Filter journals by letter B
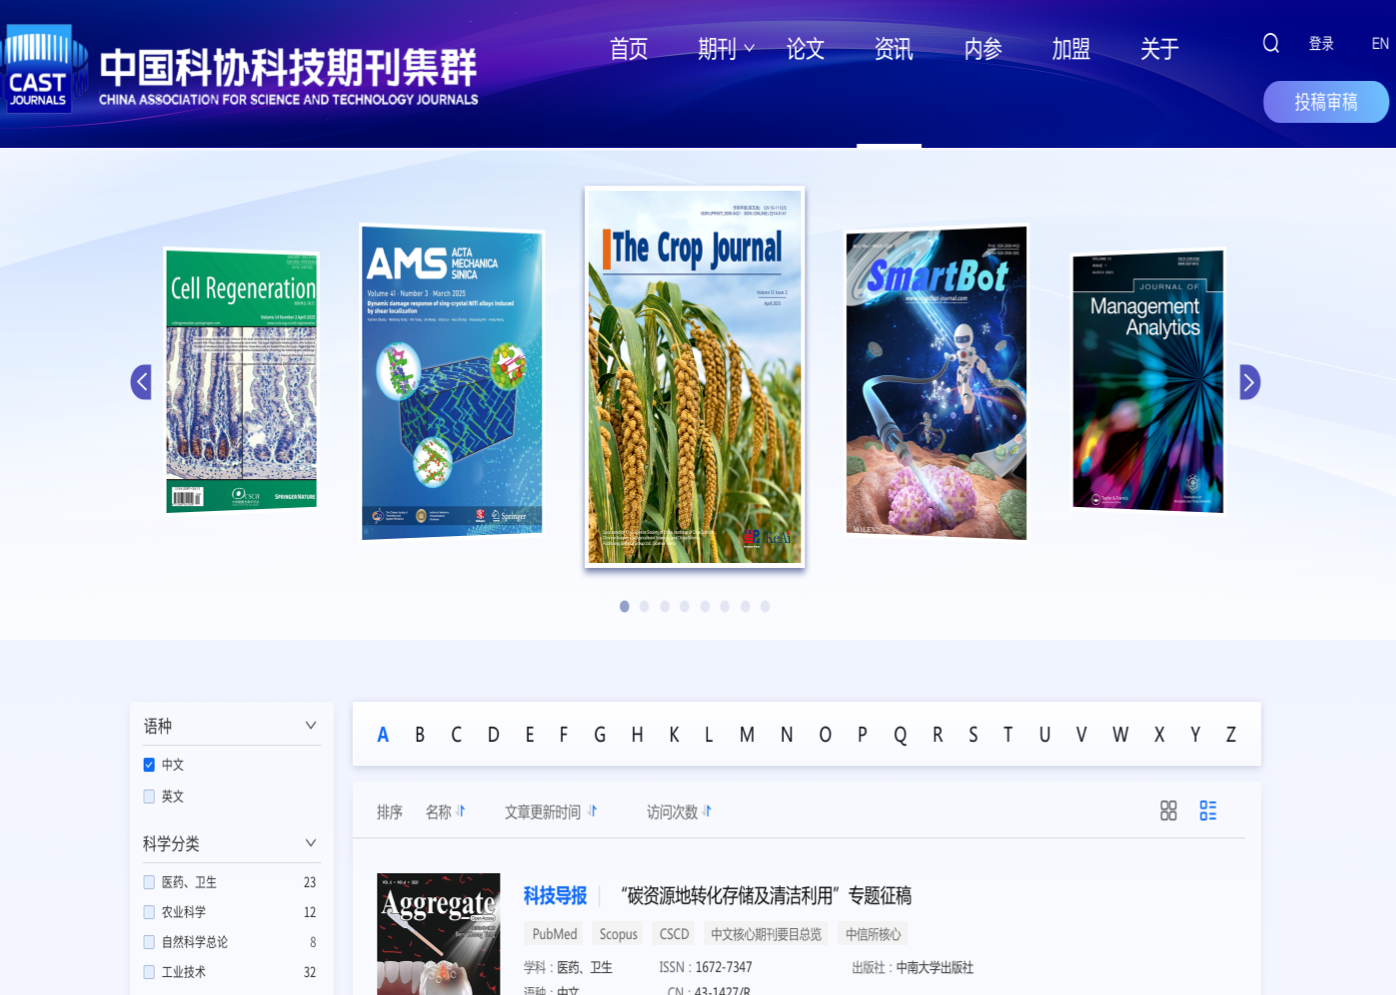Image resolution: width=1396 pixels, height=995 pixels. point(420,735)
